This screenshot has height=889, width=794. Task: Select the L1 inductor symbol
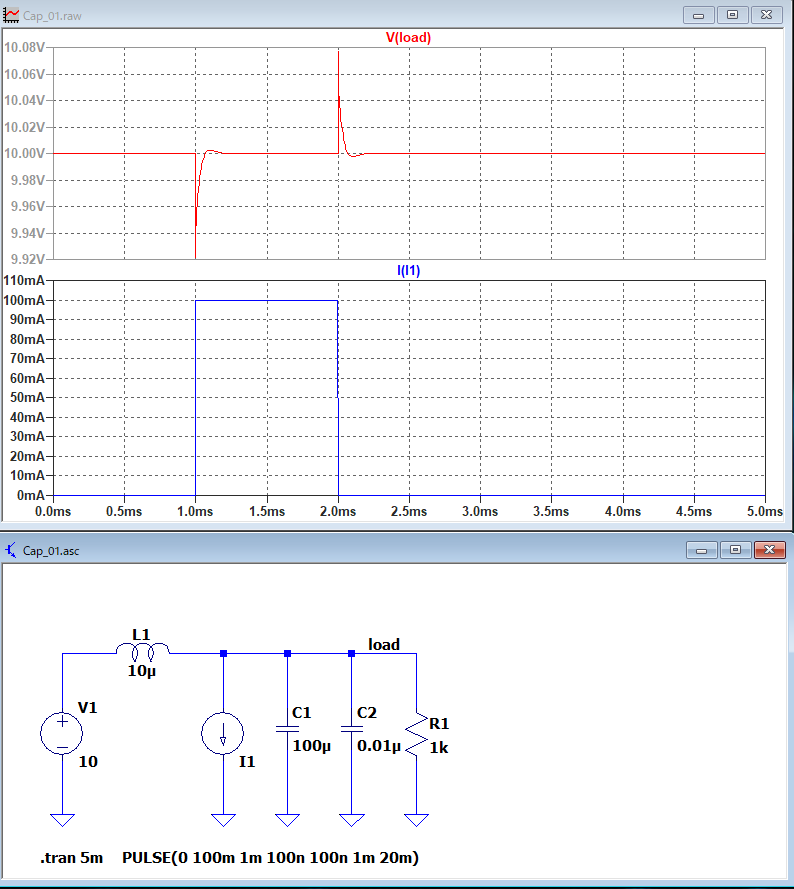click(143, 653)
